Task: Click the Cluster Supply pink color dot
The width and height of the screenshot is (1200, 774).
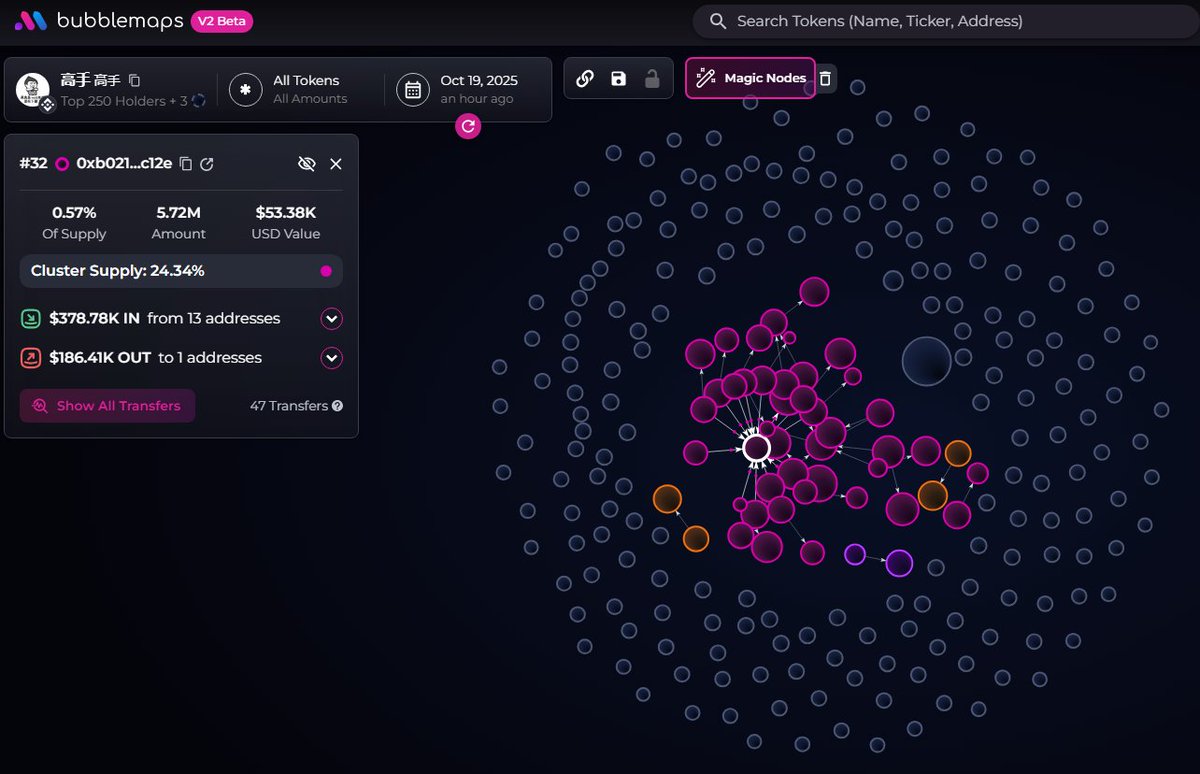Action: (325, 271)
